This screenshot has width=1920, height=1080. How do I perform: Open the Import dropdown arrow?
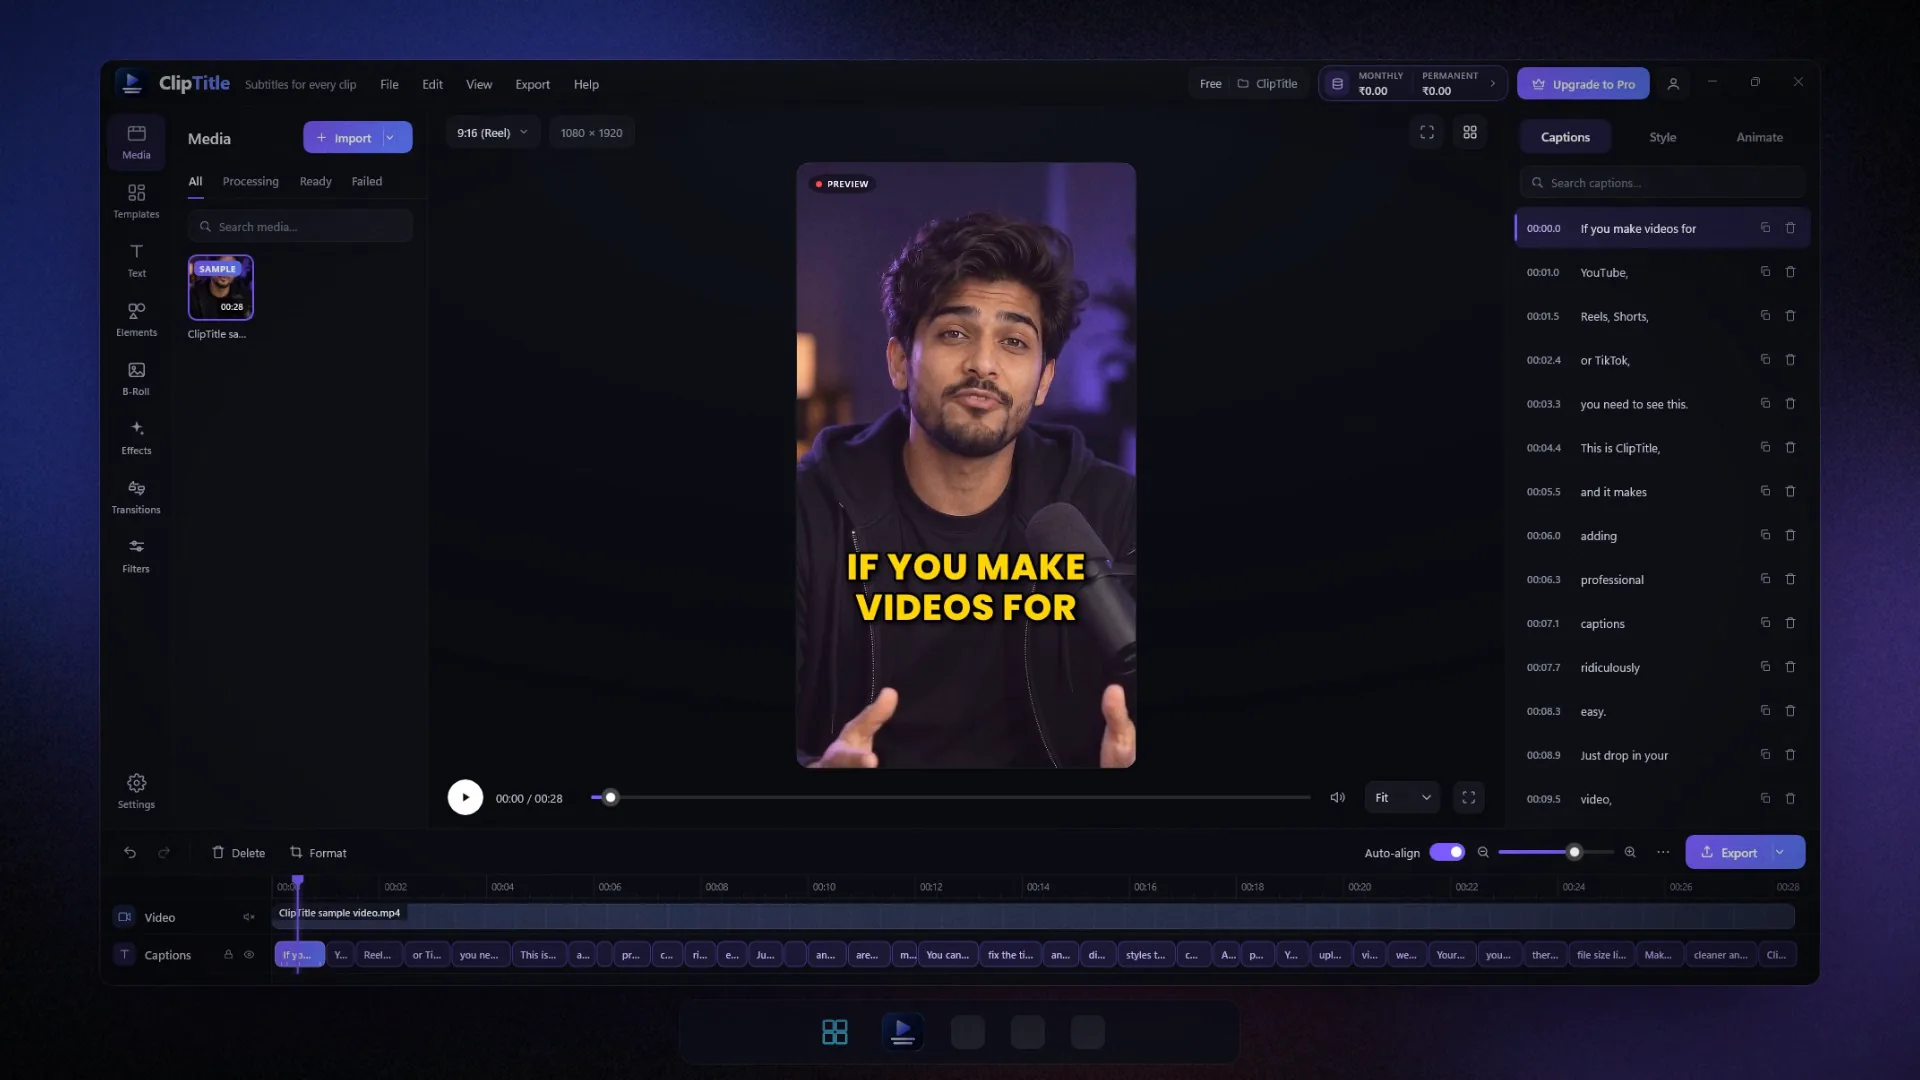tap(391, 138)
